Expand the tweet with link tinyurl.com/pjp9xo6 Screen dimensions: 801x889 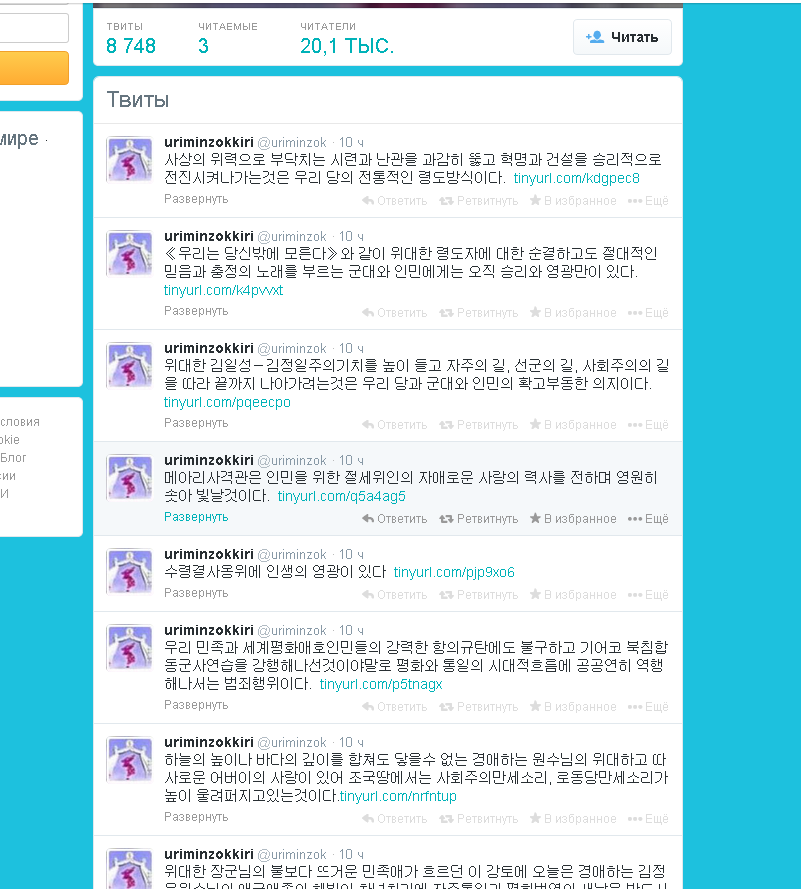tap(196, 593)
